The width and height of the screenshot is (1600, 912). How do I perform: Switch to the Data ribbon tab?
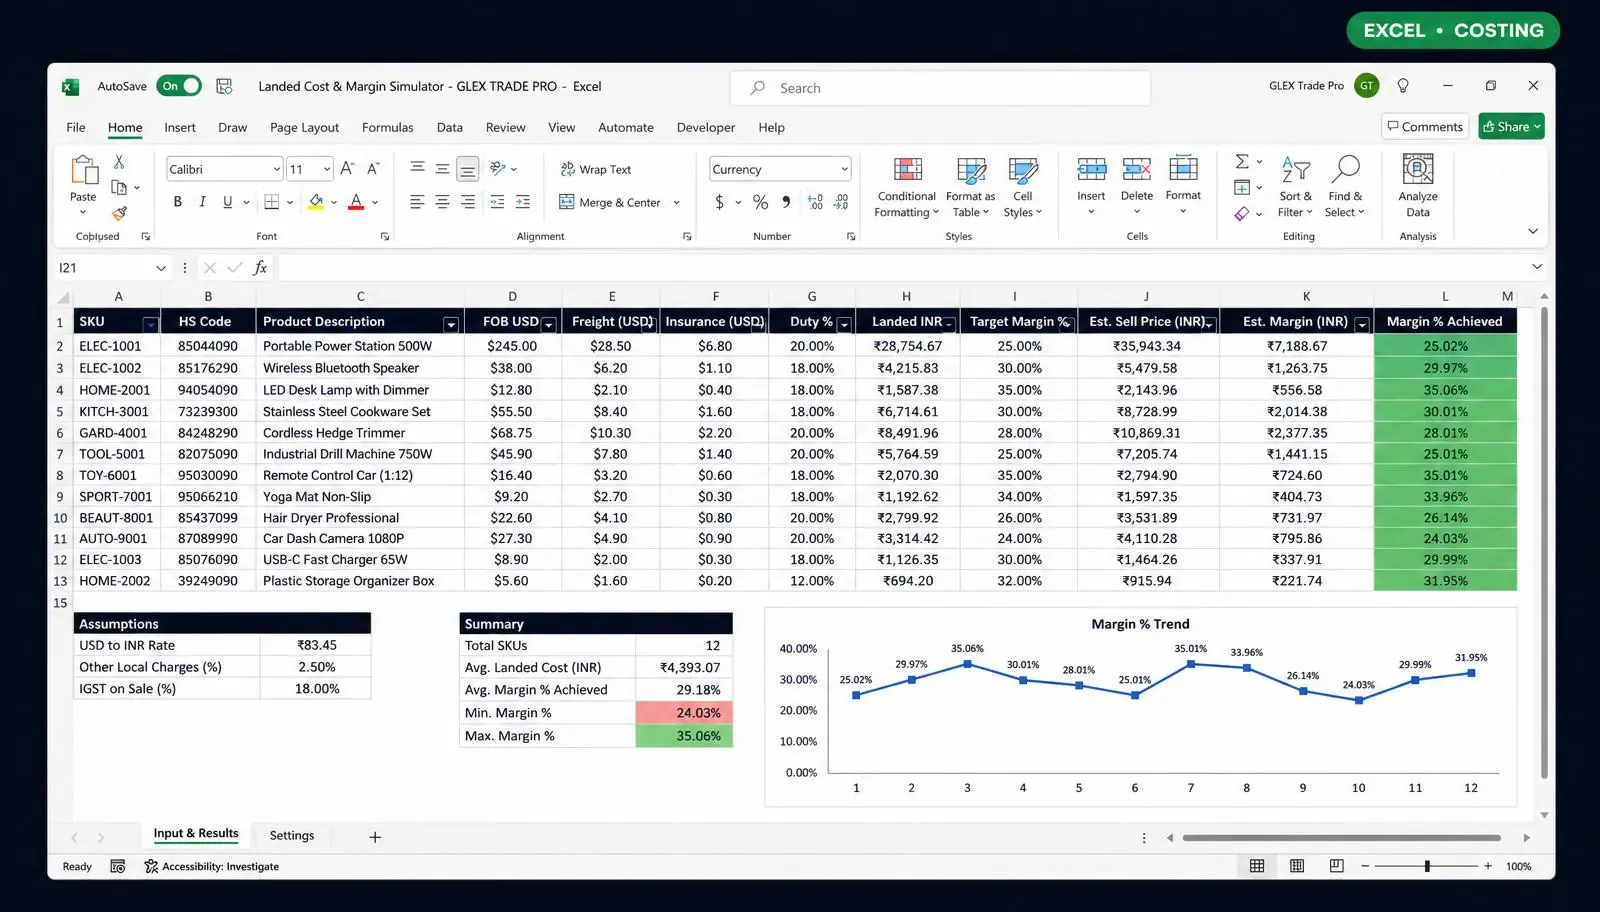tap(450, 127)
